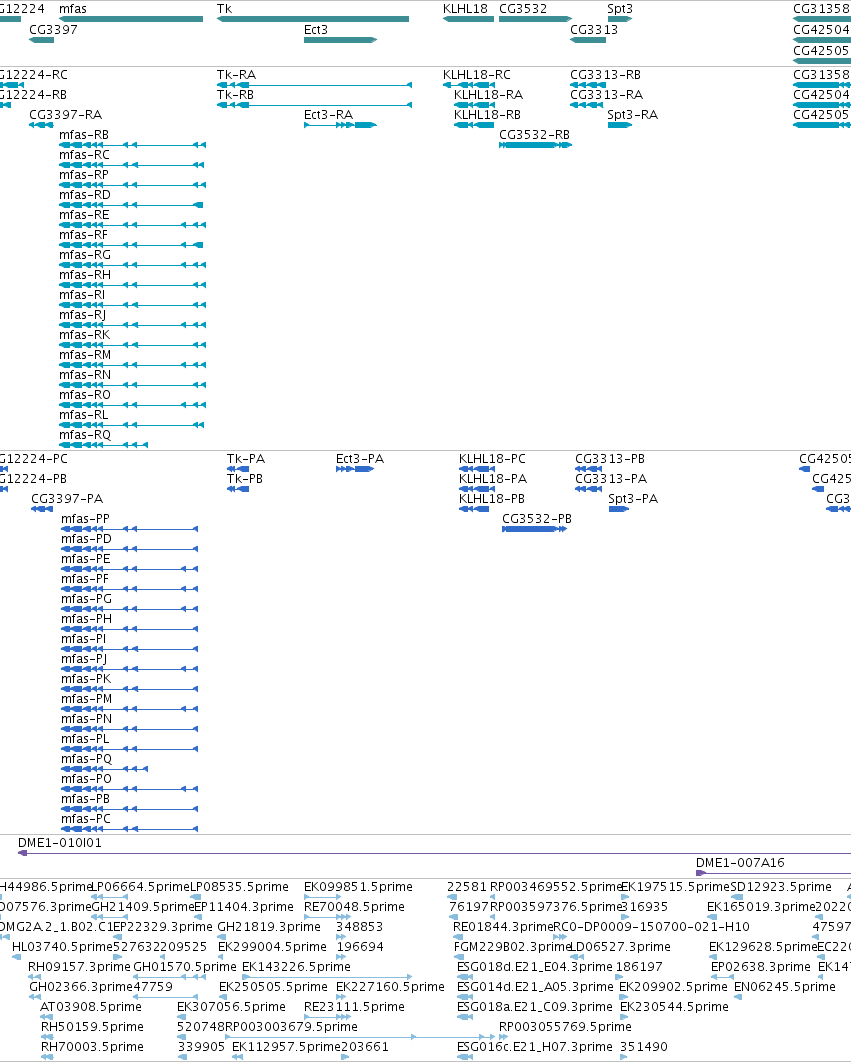Click the Spt3-PA protein label
The image size is (851, 1062).
[634, 498]
